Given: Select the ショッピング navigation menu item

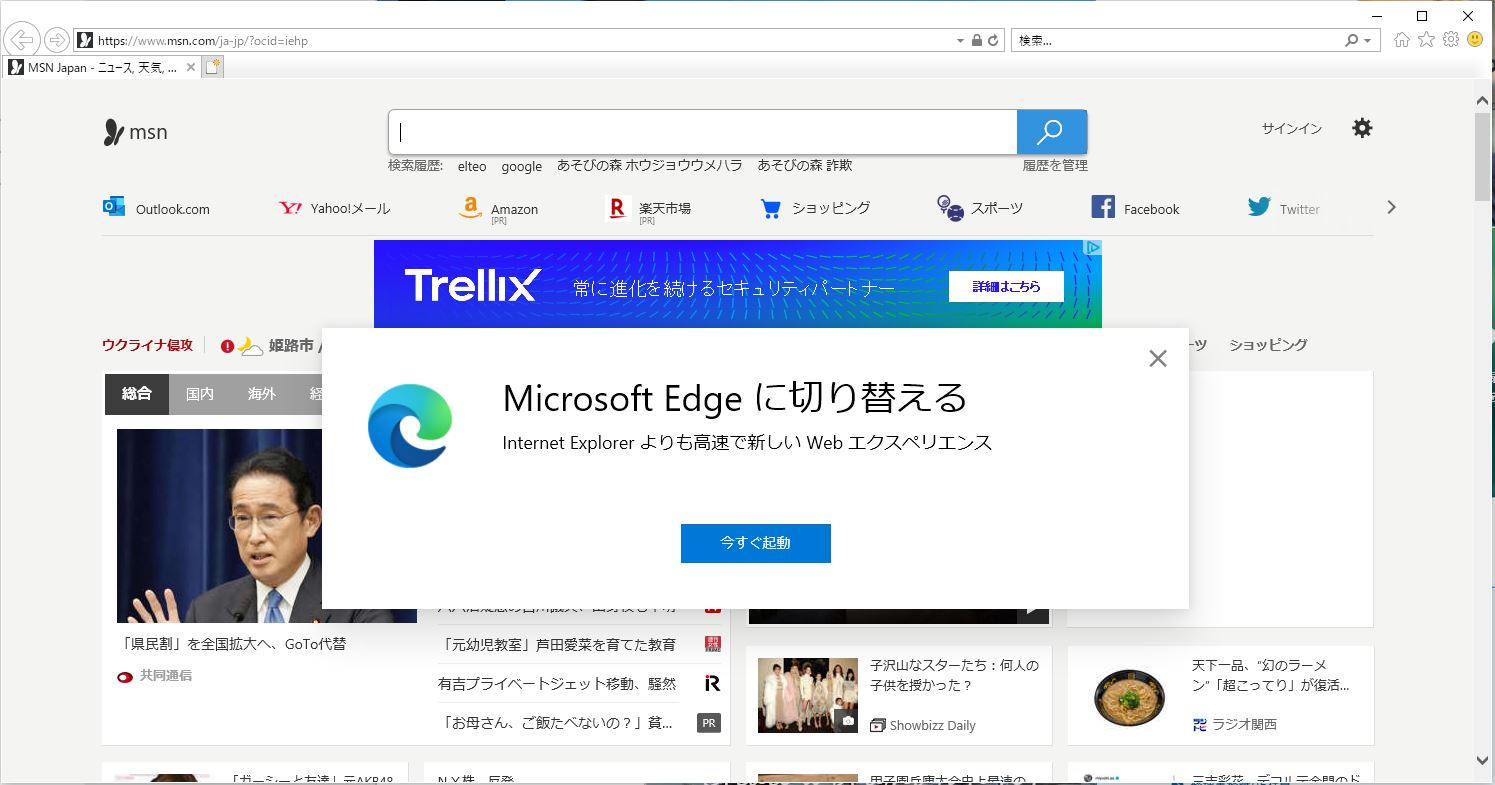Looking at the screenshot, I should click(x=1268, y=345).
